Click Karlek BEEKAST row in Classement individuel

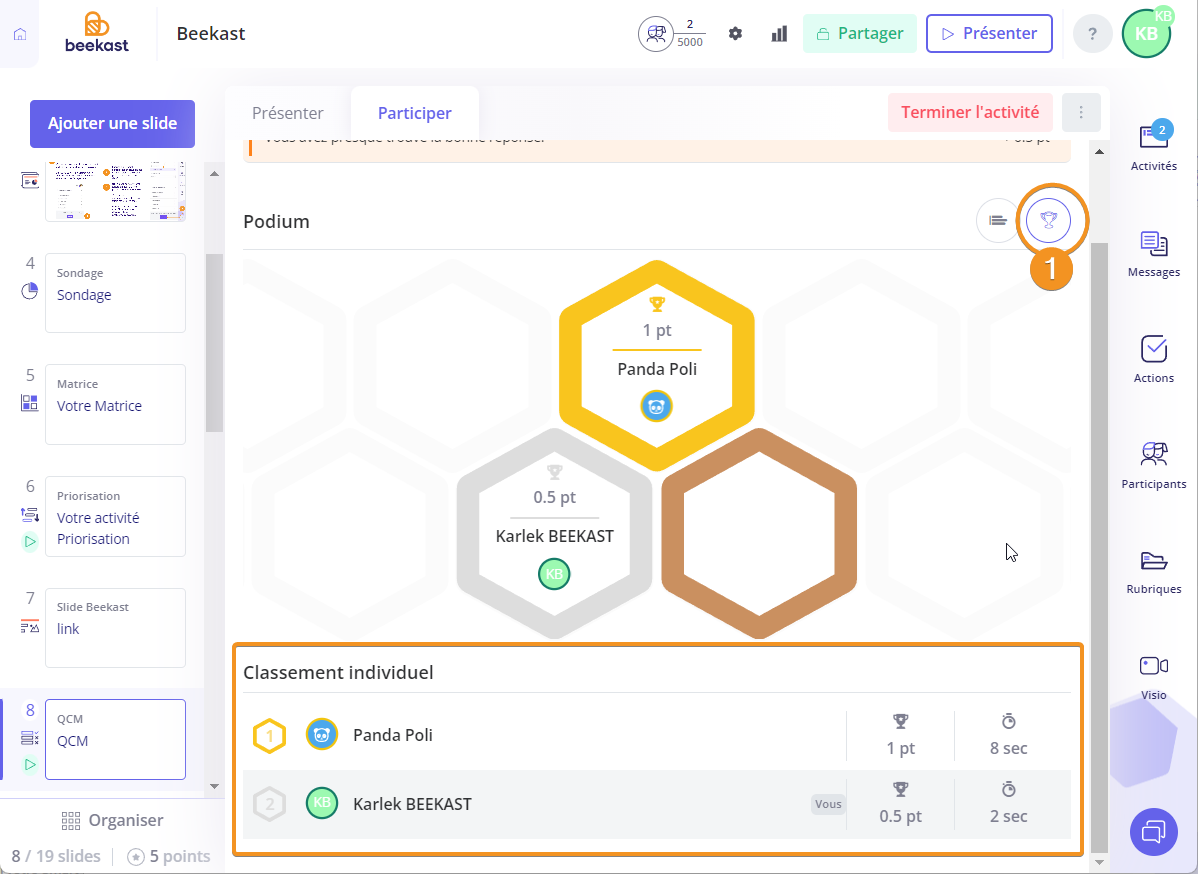click(x=657, y=804)
